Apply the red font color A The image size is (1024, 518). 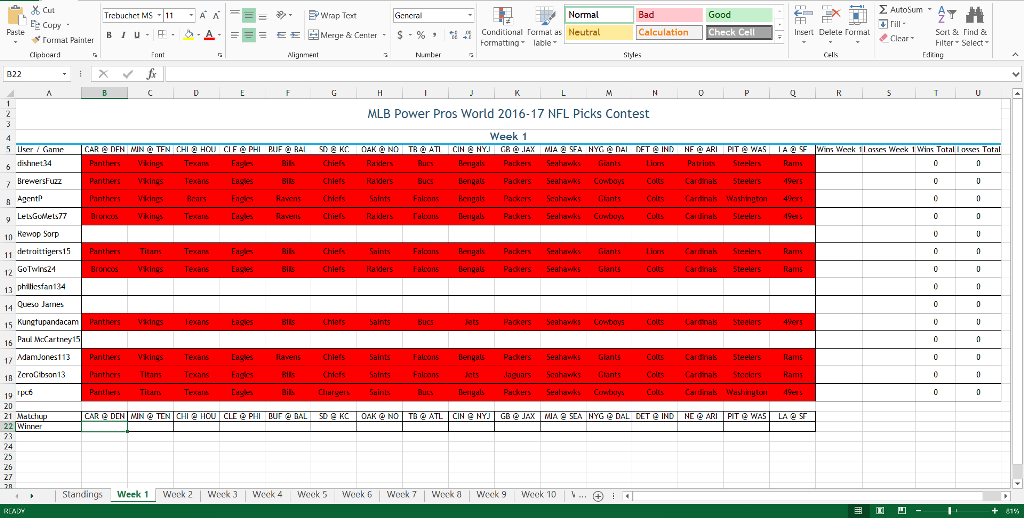click(209, 35)
